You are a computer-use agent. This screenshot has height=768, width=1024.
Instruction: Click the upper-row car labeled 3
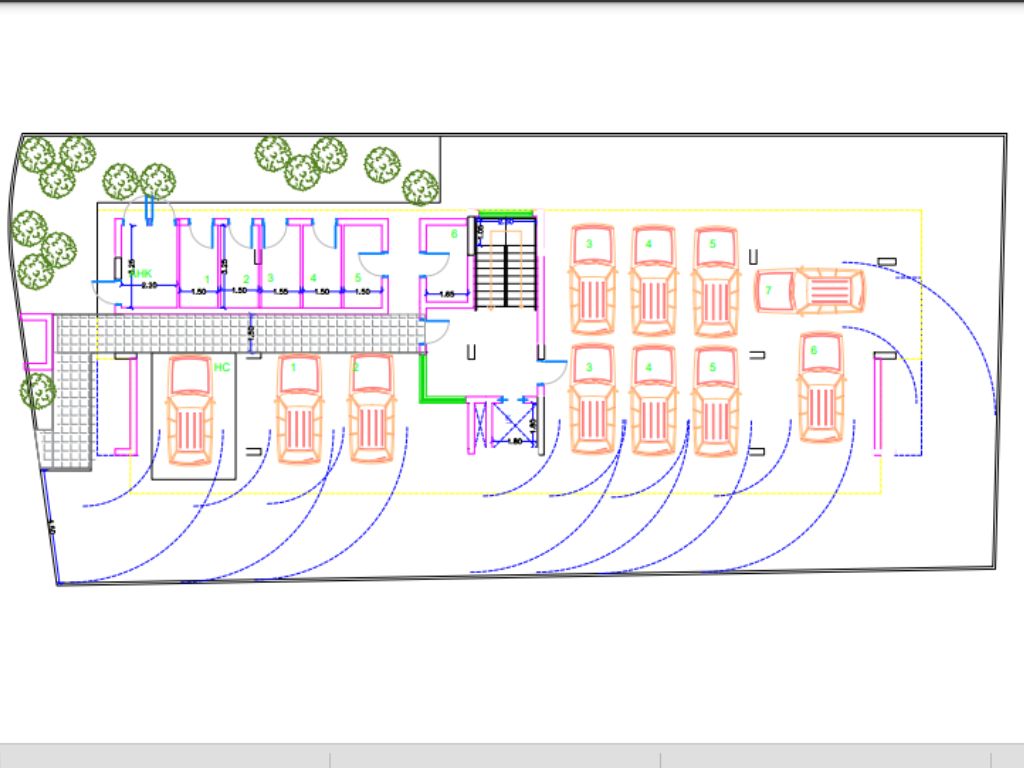click(x=590, y=280)
